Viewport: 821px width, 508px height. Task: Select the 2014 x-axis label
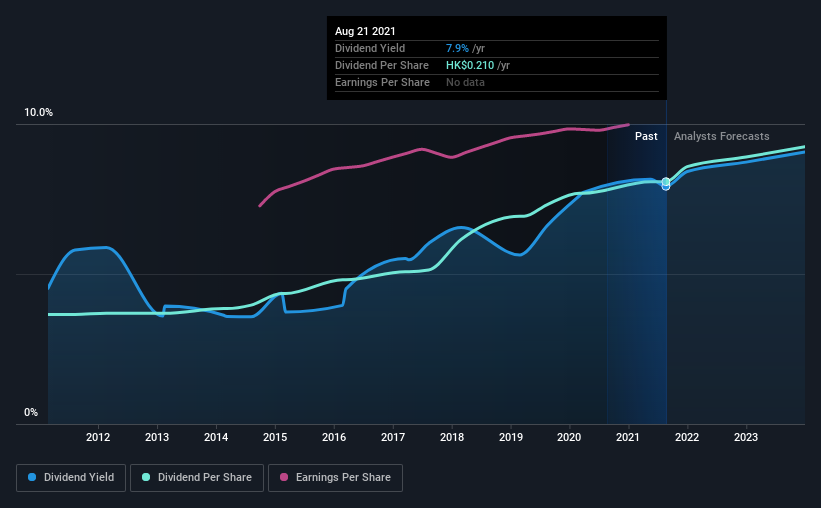tap(216, 437)
